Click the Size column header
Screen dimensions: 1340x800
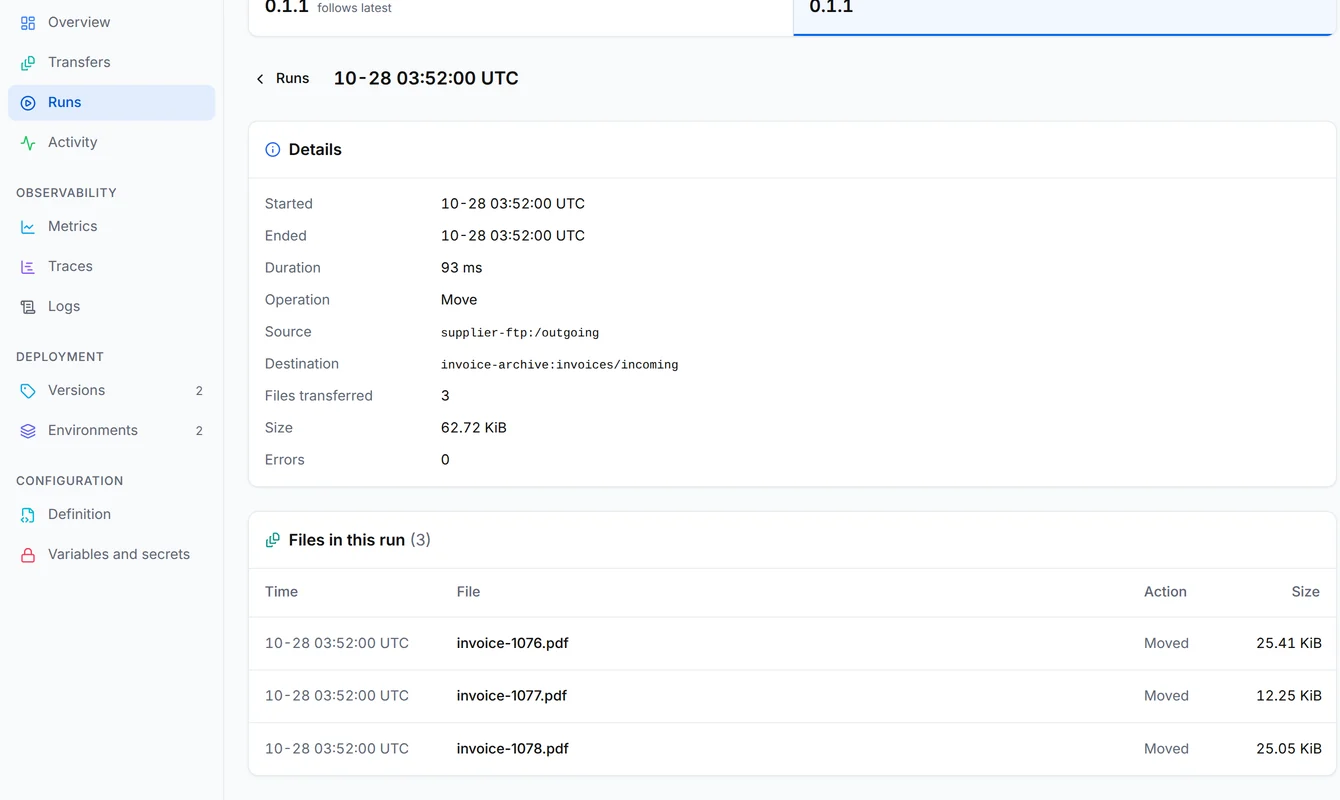1305,592
